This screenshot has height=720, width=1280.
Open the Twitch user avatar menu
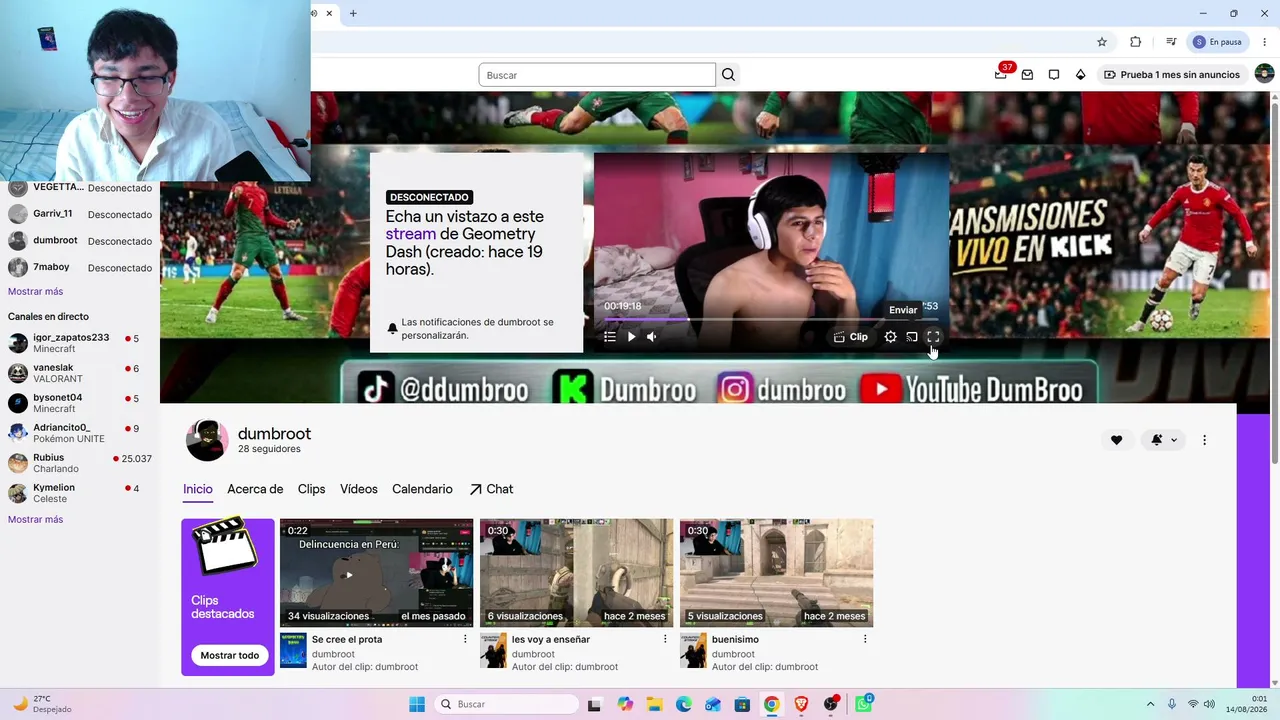point(1264,74)
